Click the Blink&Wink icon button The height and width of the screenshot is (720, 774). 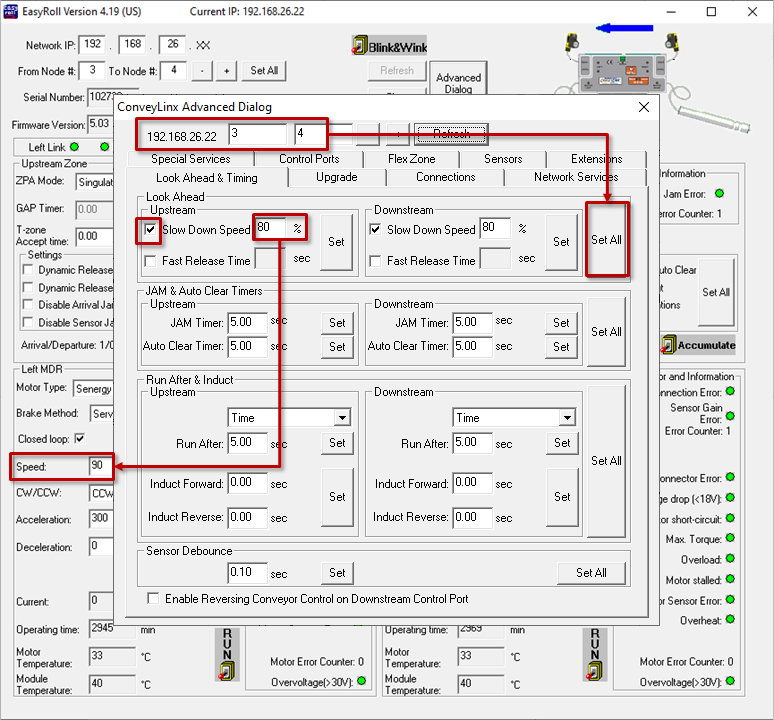coord(389,46)
